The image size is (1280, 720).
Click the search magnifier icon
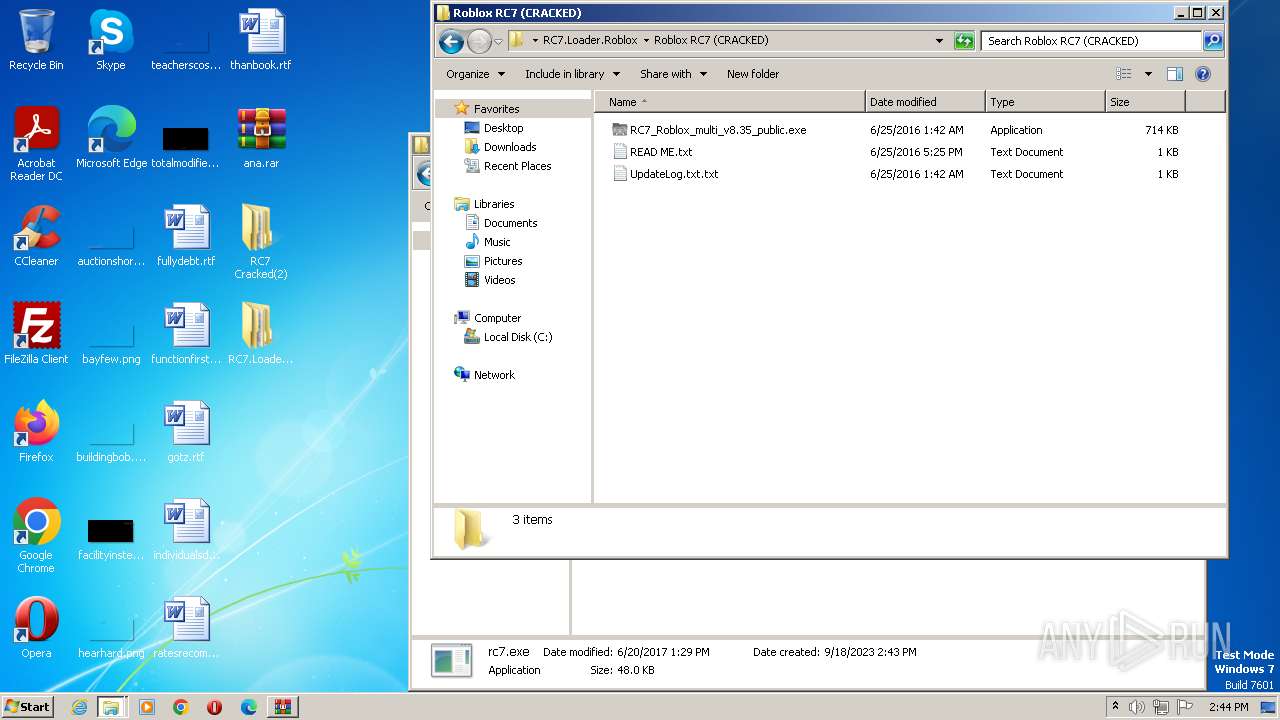point(1213,41)
